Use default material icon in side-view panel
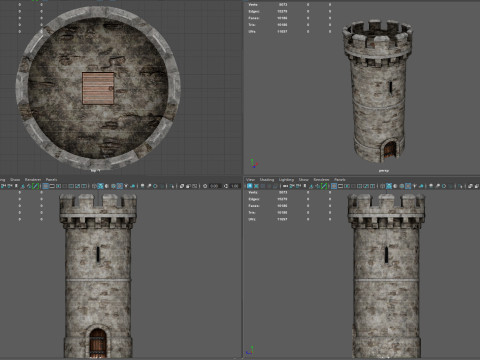Image resolution: width=480 pixels, height=360 pixels. coord(395,186)
